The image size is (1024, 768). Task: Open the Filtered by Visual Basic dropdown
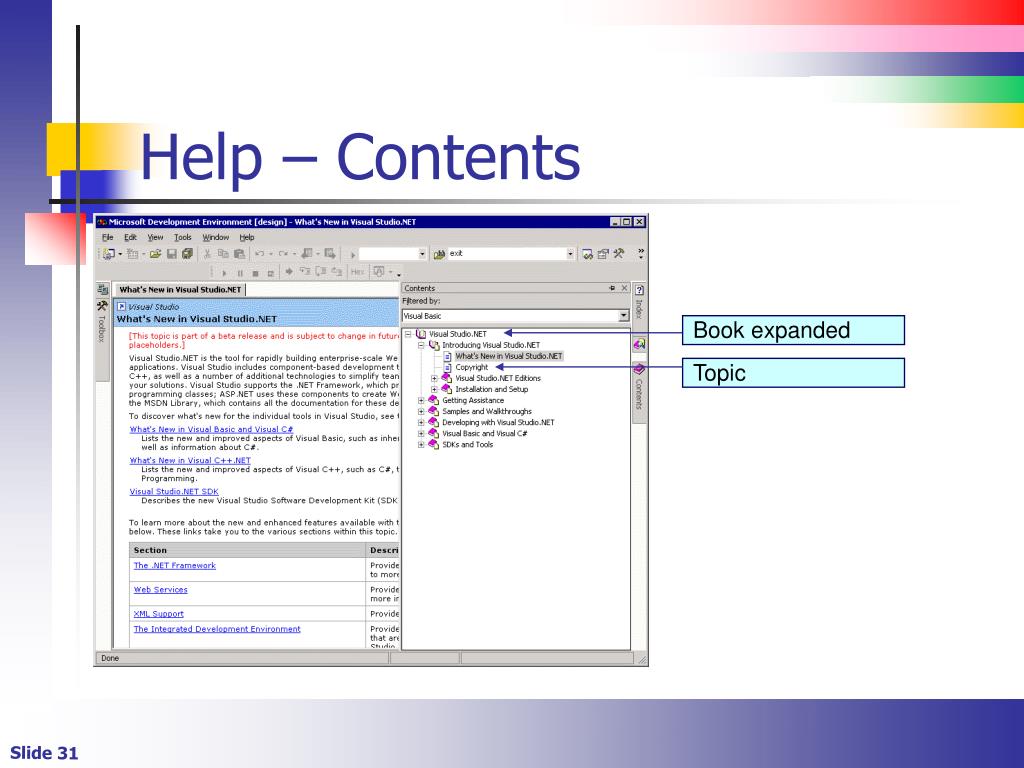click(624, 316)
